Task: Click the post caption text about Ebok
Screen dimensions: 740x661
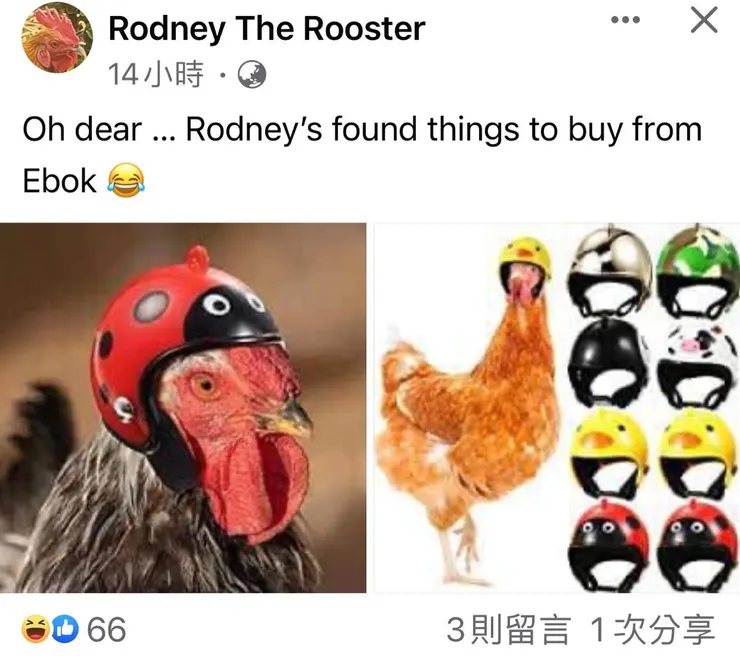Action: tap(362, 155)
